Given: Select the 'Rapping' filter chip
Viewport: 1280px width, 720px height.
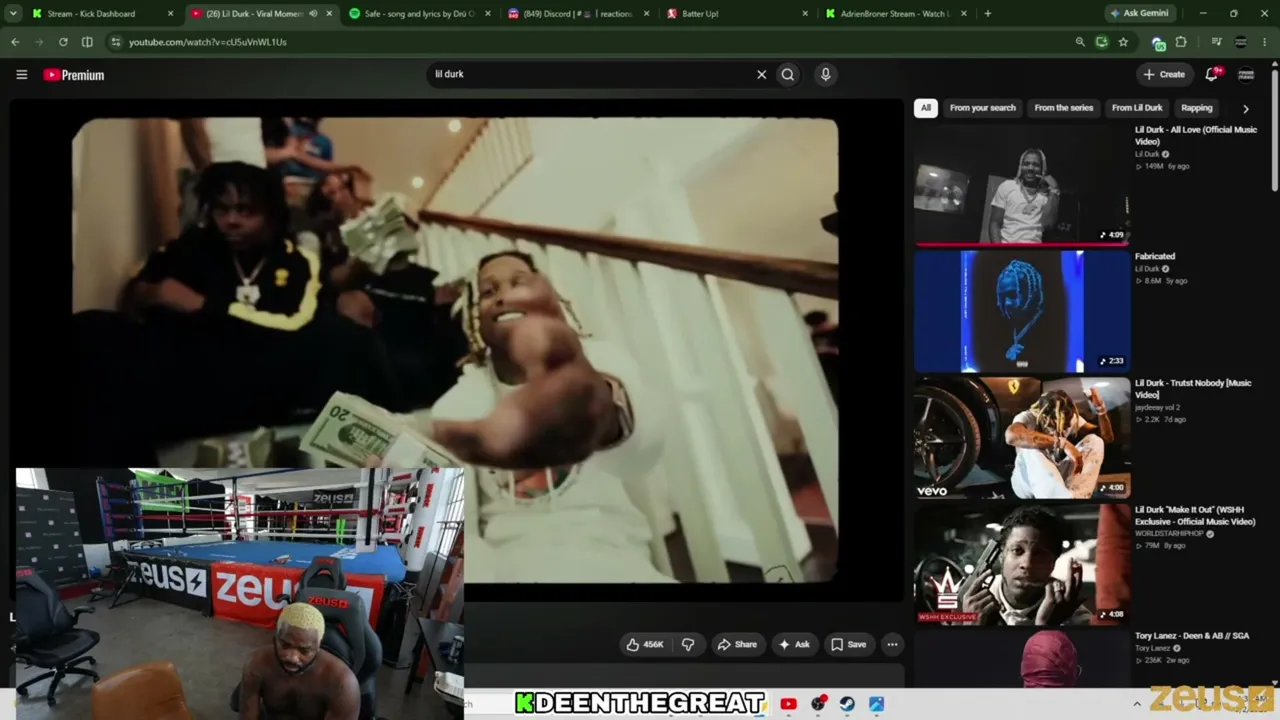Looking at the screenshot, I should click(x=1196, y=108).
